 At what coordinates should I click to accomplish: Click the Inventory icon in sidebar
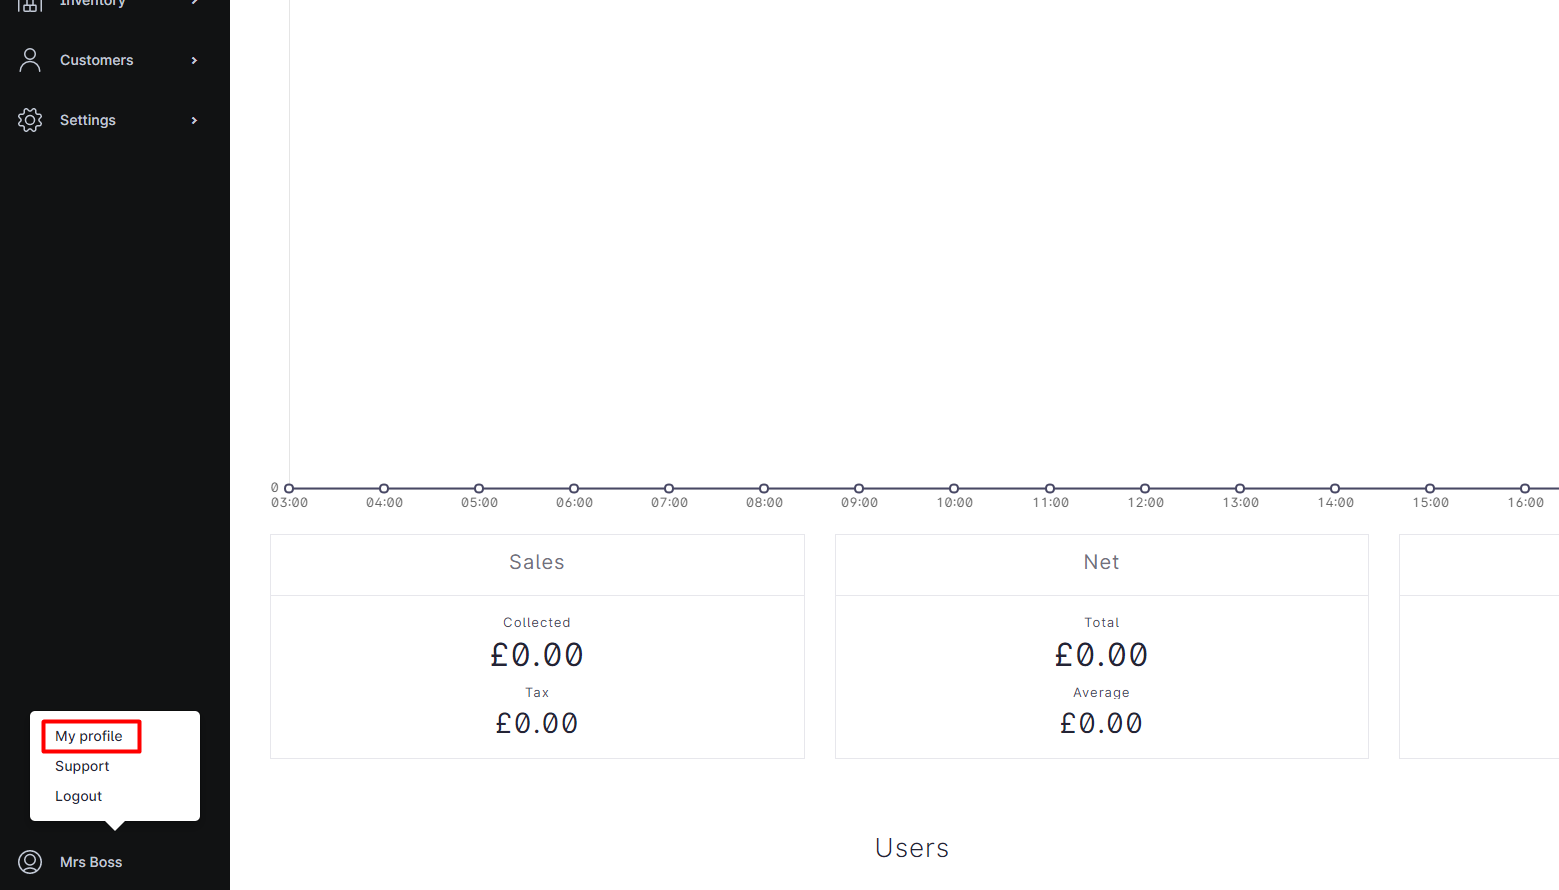point(30,5)
